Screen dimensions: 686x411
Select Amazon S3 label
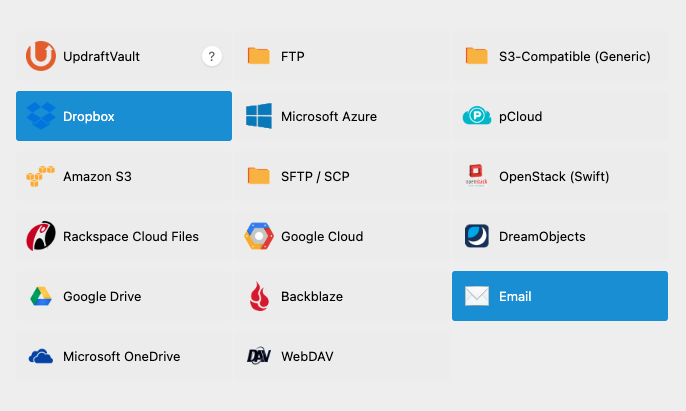(97, 176)
